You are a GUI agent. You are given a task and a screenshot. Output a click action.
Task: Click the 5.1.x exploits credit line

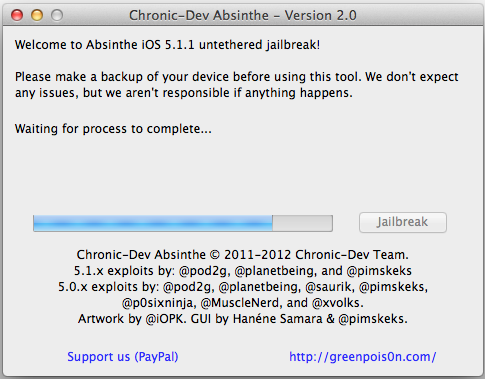click(x=243, y=271)
